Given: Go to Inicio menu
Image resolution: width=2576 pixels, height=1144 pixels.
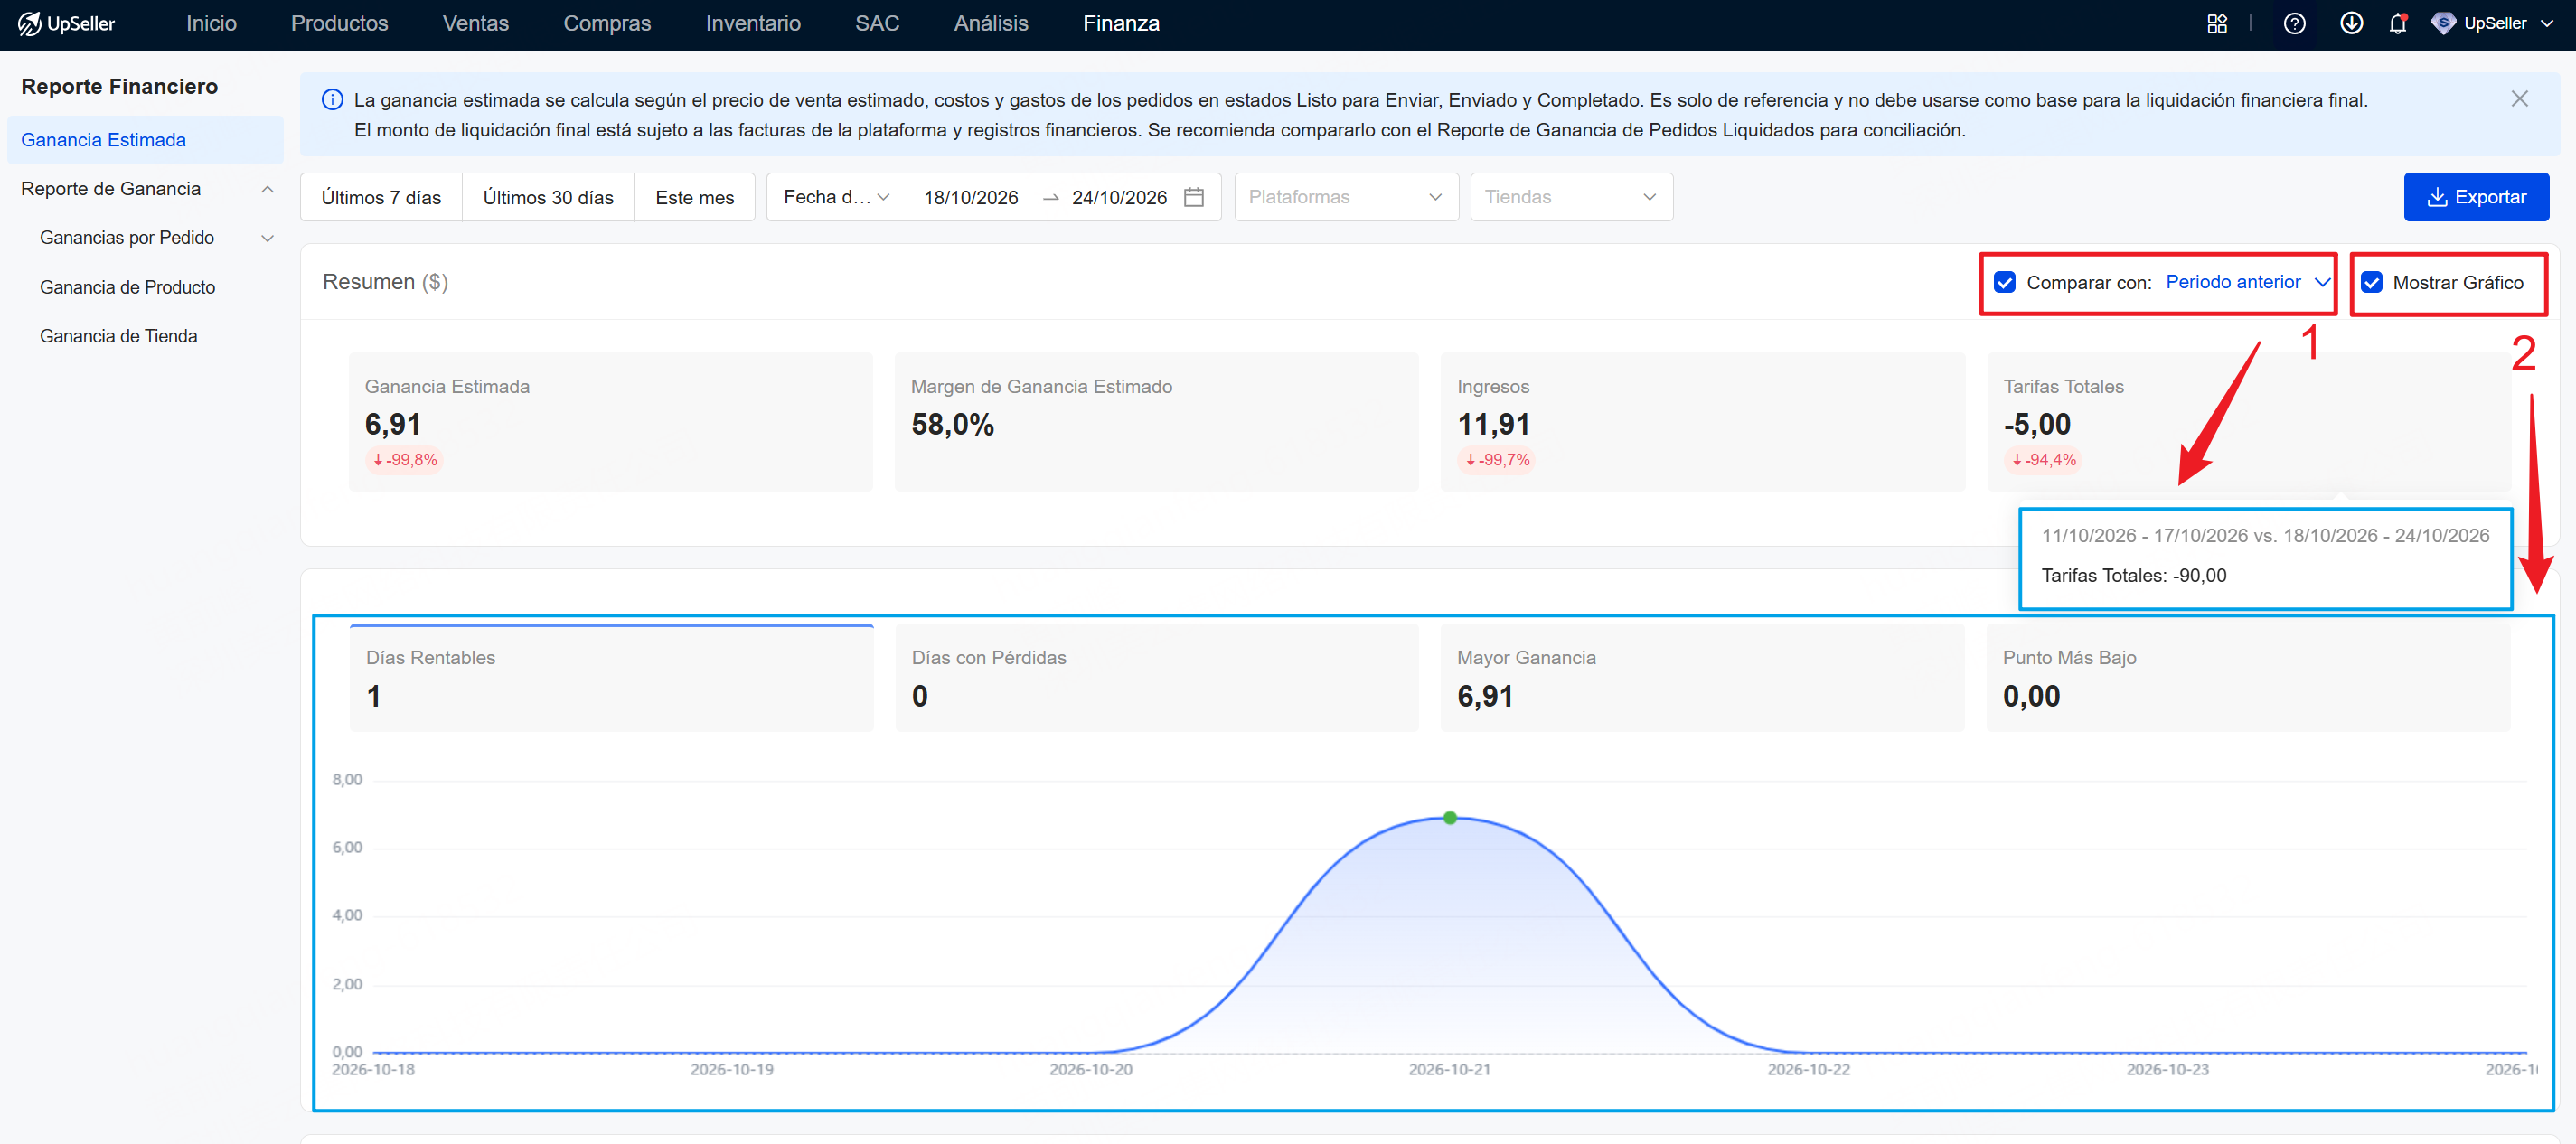Looking at the screenshot, I should click(211, 23).
